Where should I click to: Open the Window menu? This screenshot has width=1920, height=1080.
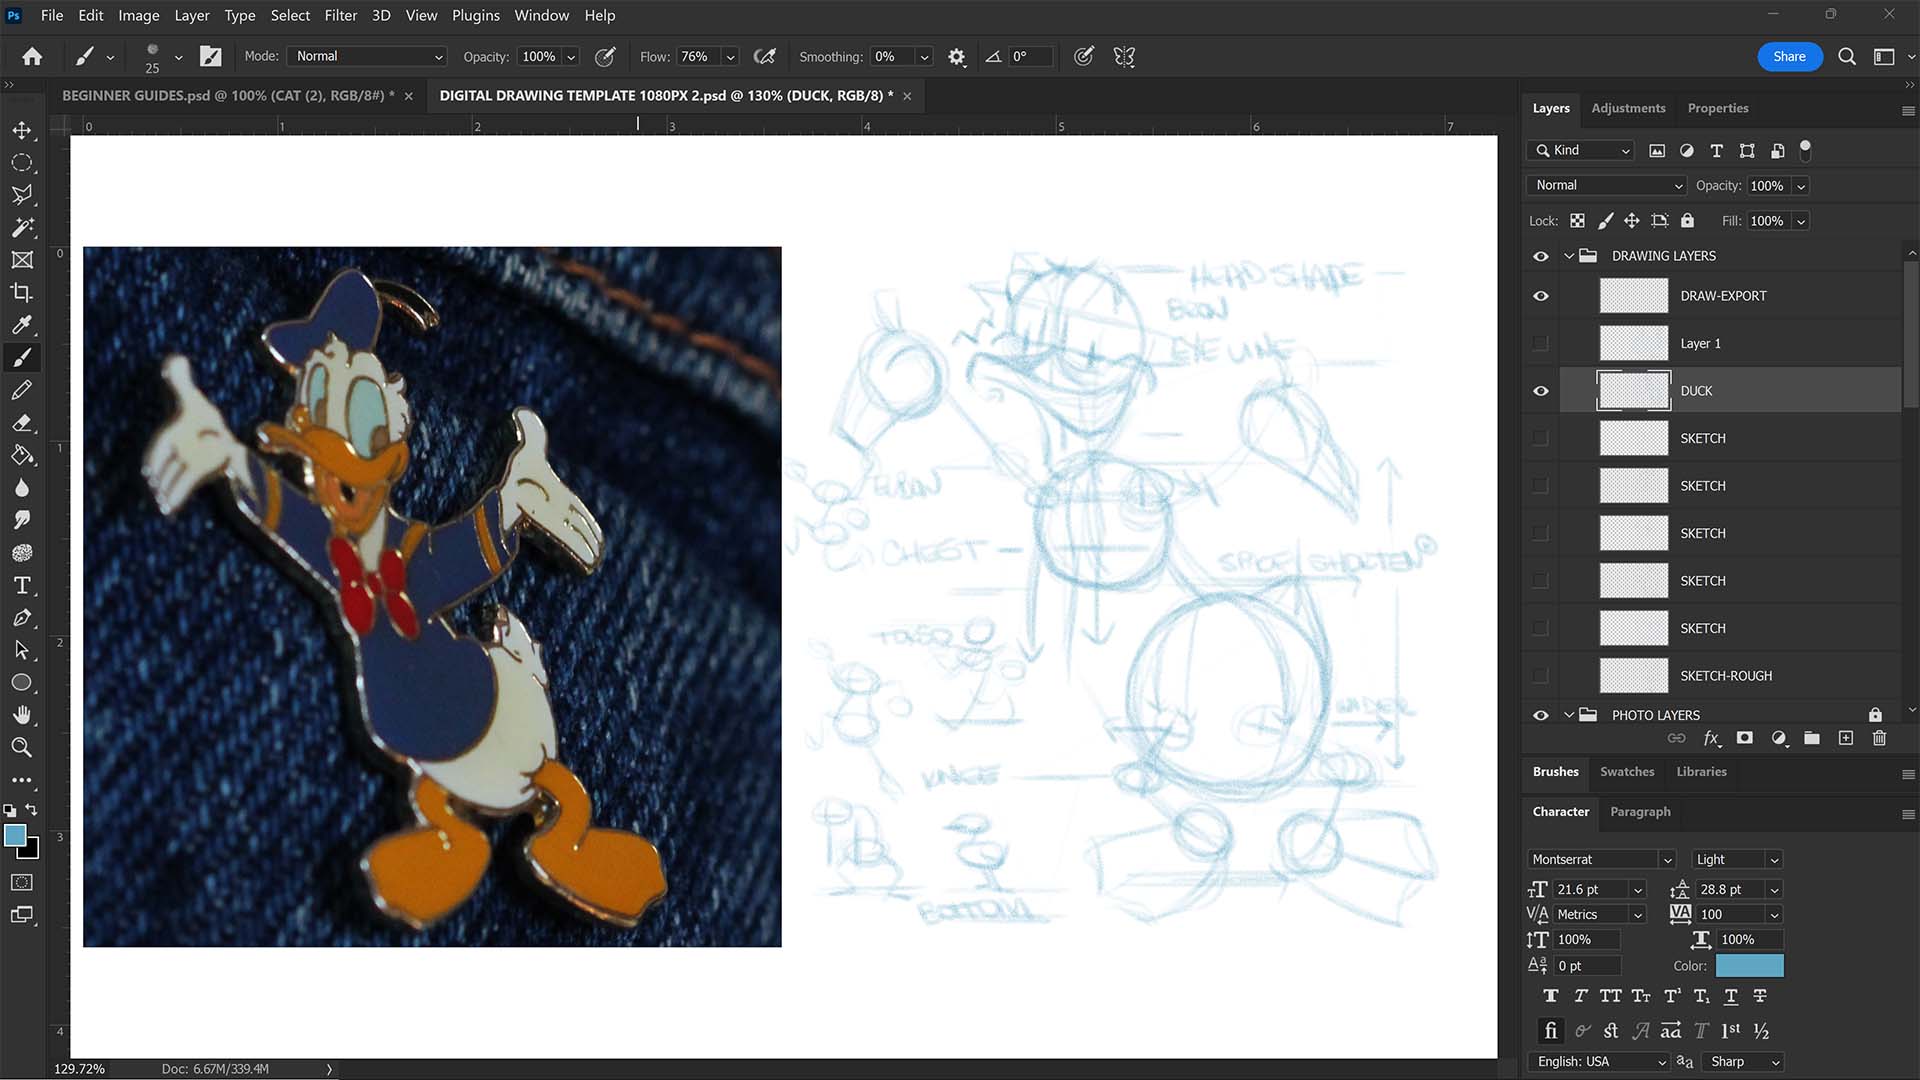pyautogui.click(x=541, y=15)
